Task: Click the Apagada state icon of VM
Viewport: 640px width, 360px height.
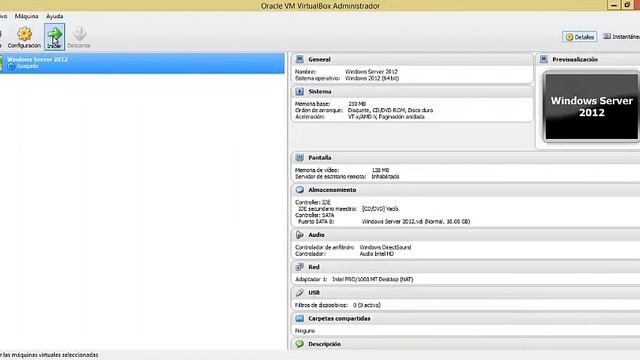Action: tap(11, 66)
